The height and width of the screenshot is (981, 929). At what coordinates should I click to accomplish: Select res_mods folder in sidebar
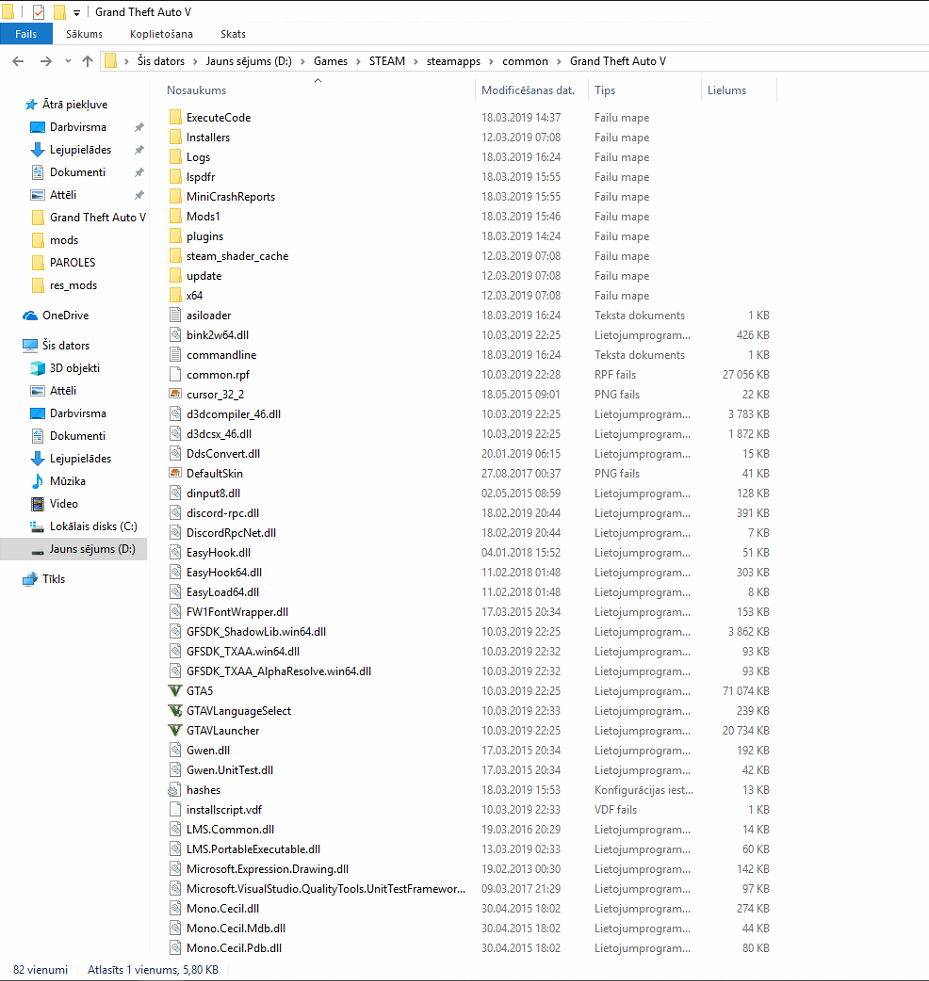pos(73,285)
